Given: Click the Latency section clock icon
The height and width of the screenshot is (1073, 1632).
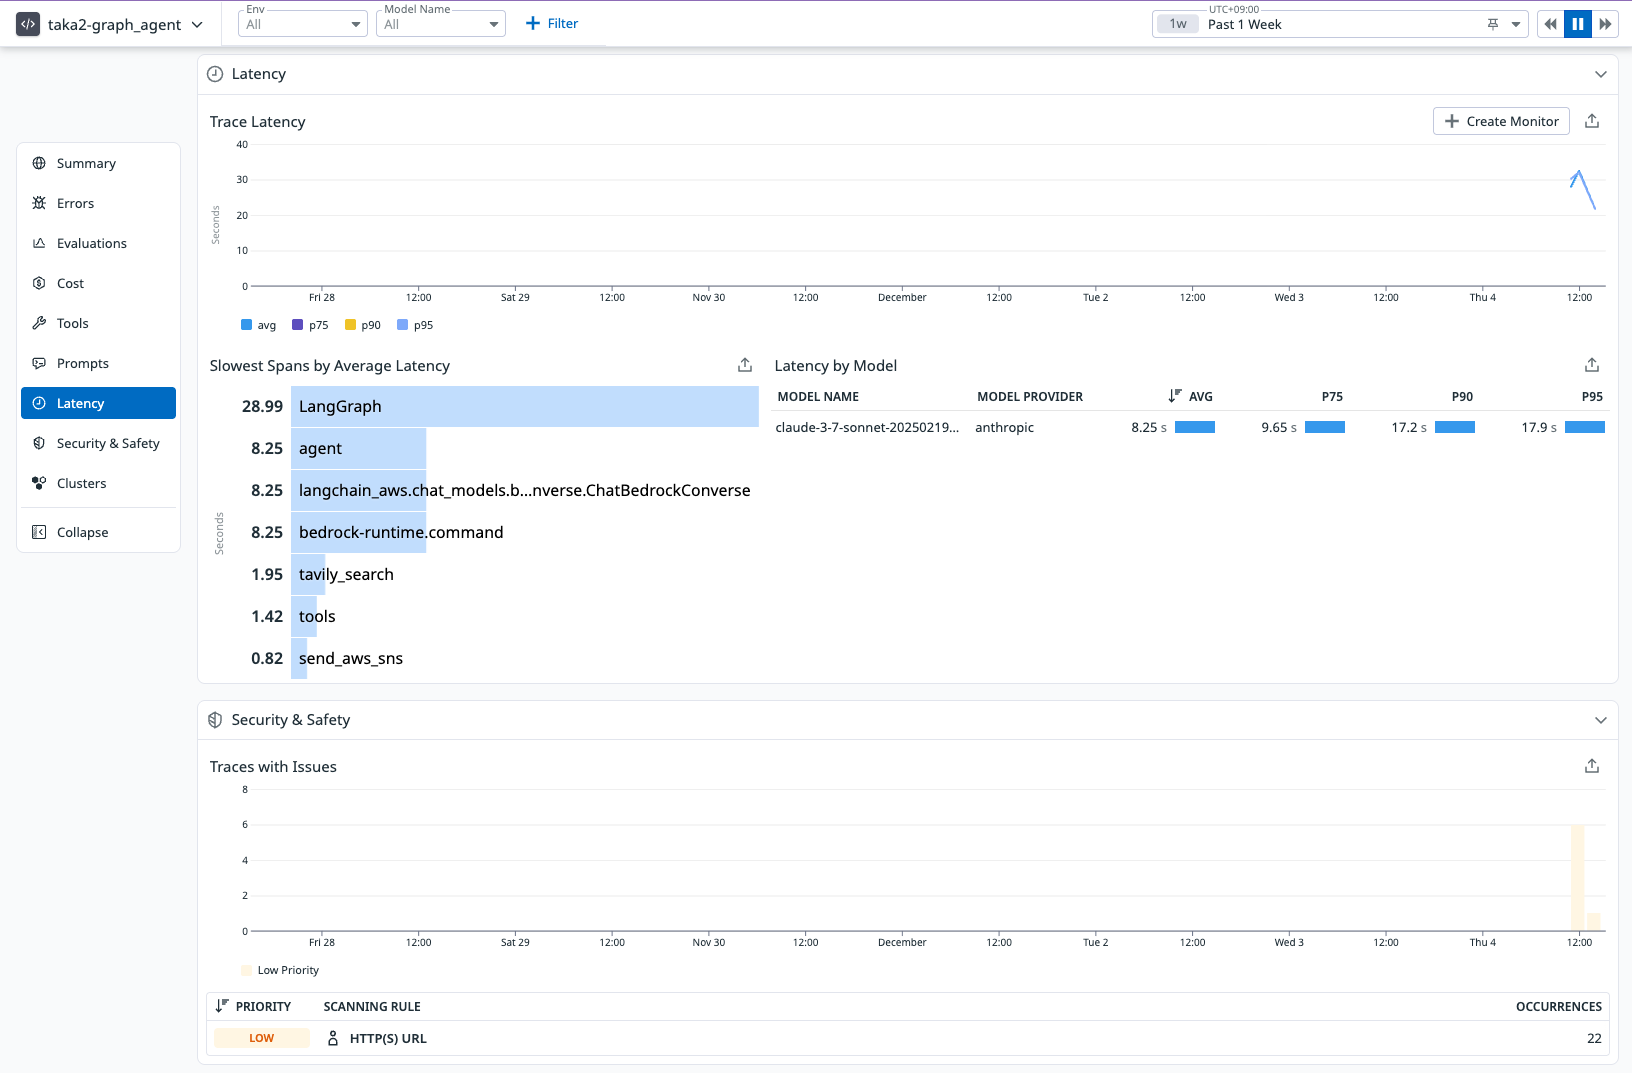Looking at the screenshot, I should [x=215, y=74].
